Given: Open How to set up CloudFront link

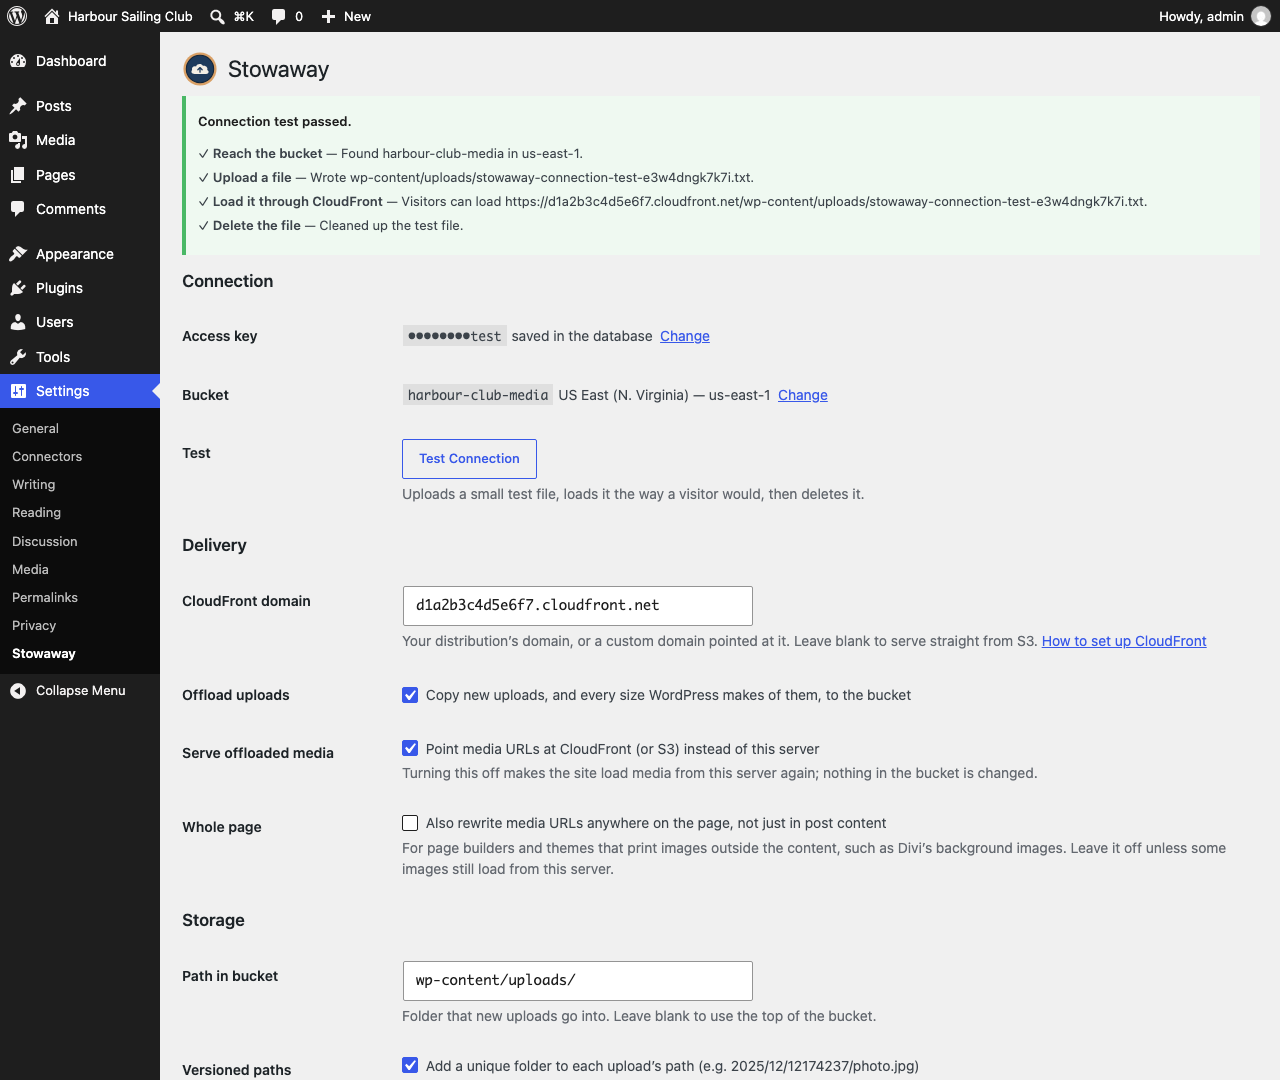Looking at the screenshot, I should tap(1124, 641).
